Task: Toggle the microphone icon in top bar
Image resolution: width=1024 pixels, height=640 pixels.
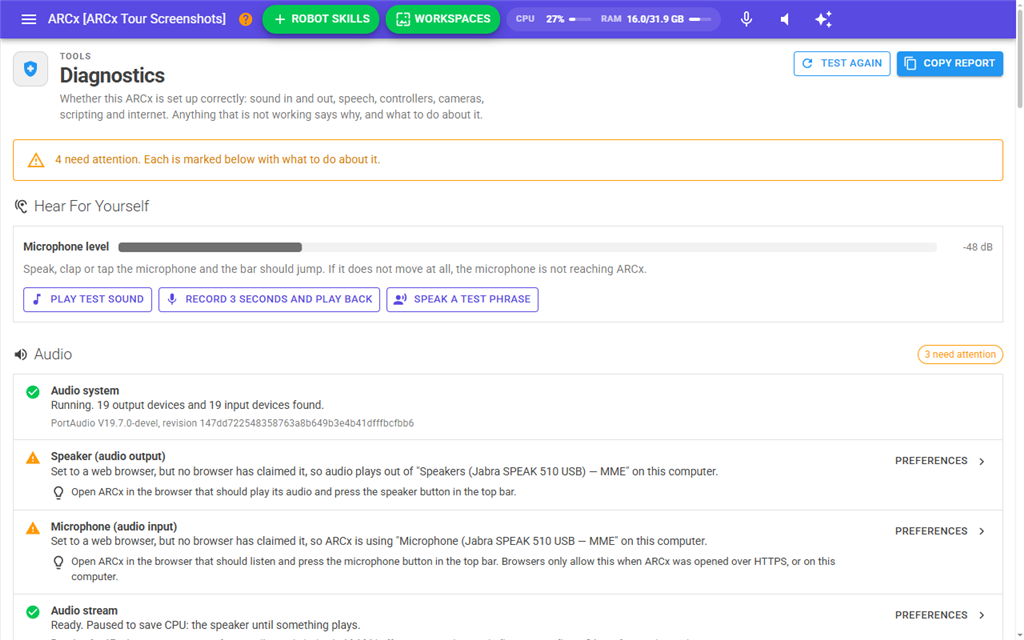Action: tap(746, 19)
